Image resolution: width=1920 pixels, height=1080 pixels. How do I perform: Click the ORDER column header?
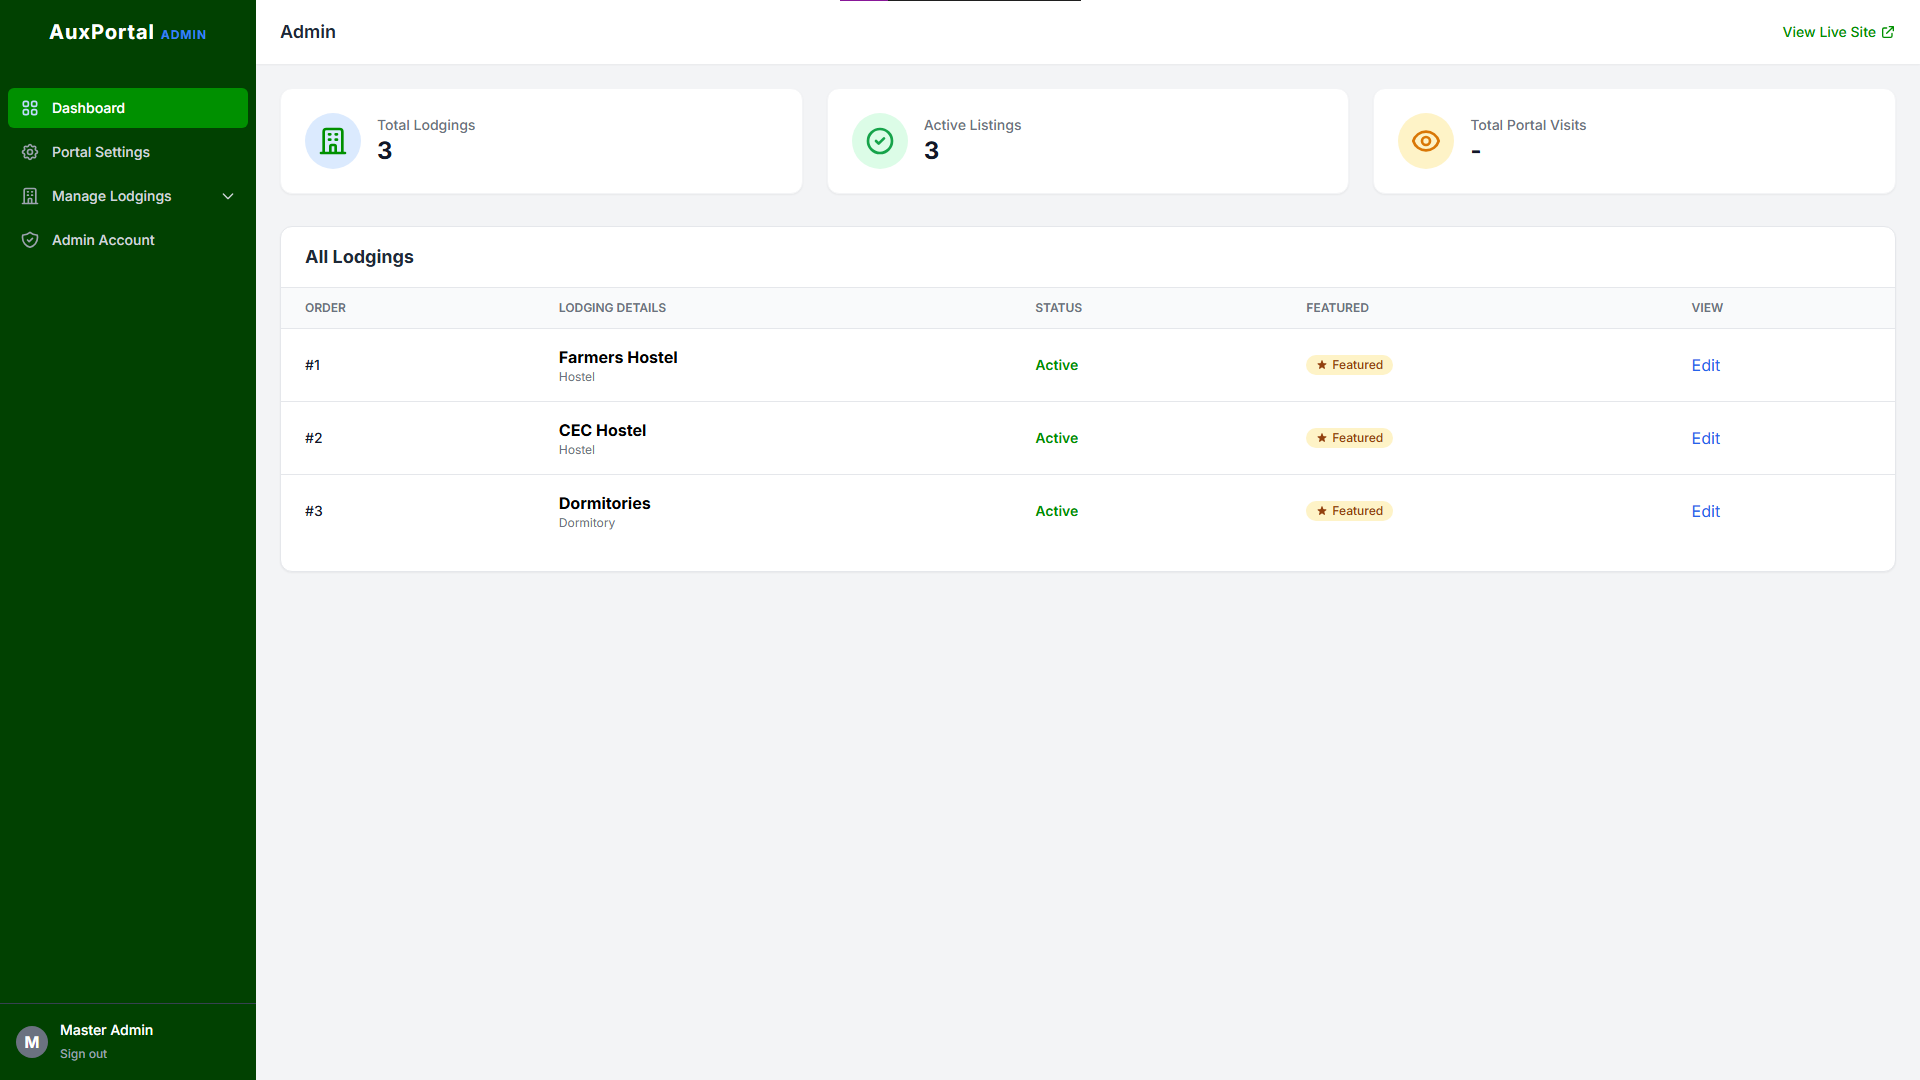click(x=325, y=308)
